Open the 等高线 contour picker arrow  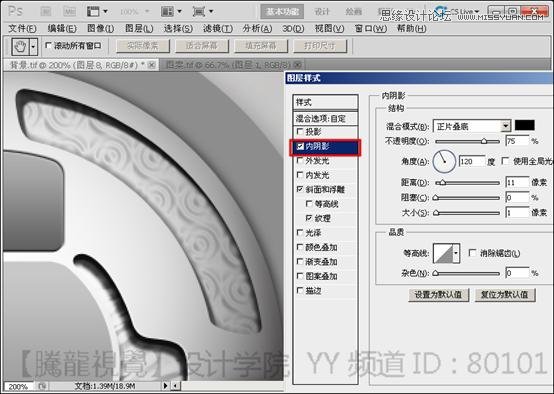456,253
